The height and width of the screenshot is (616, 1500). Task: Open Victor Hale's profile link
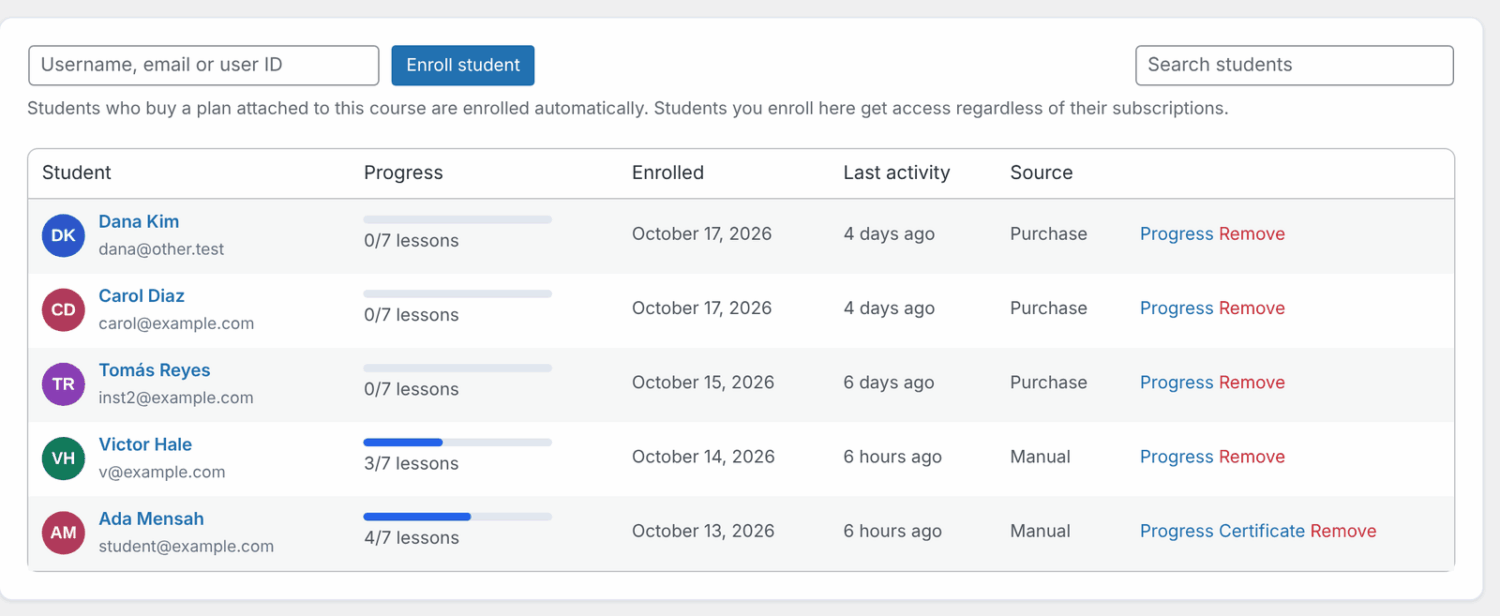click(x=145, y=444)
